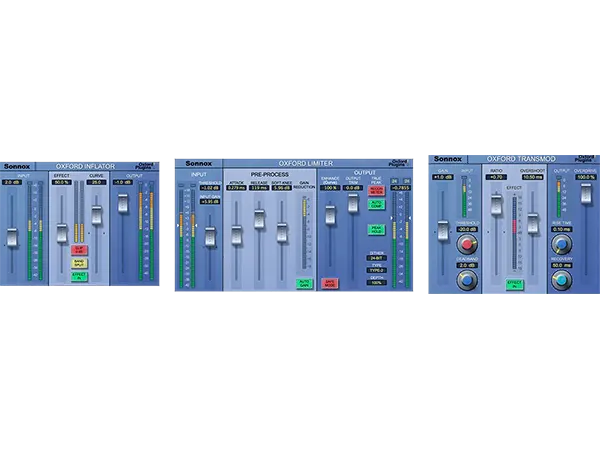
Task: Click TransMod Recovery 50.0 ms field
Action: (561, 265)
